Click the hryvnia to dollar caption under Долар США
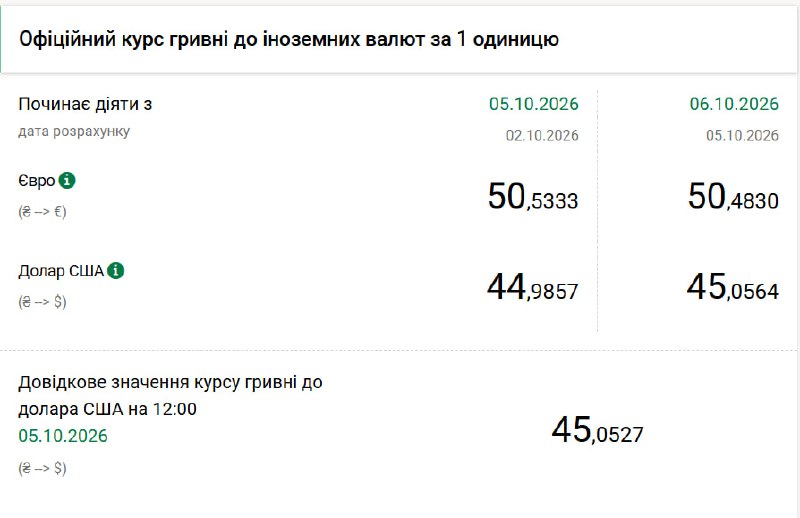This screenshot has width=800, height=518. point(42,302)
